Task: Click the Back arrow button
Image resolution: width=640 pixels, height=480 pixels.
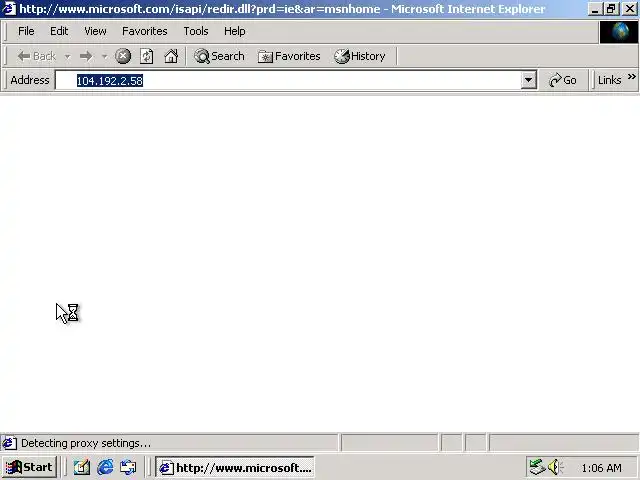Action: coord(37,56)
